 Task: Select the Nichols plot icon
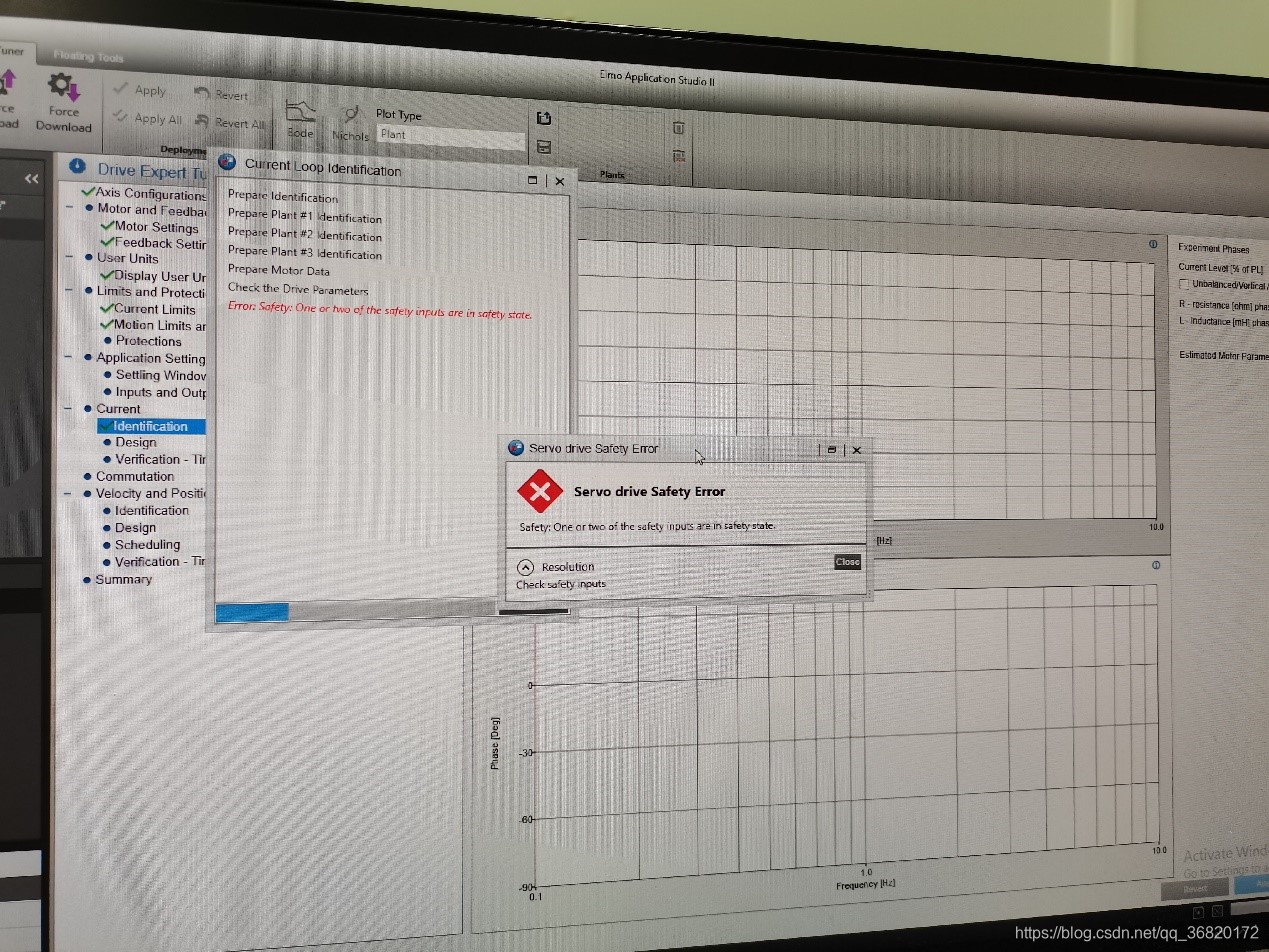point(350,115)
